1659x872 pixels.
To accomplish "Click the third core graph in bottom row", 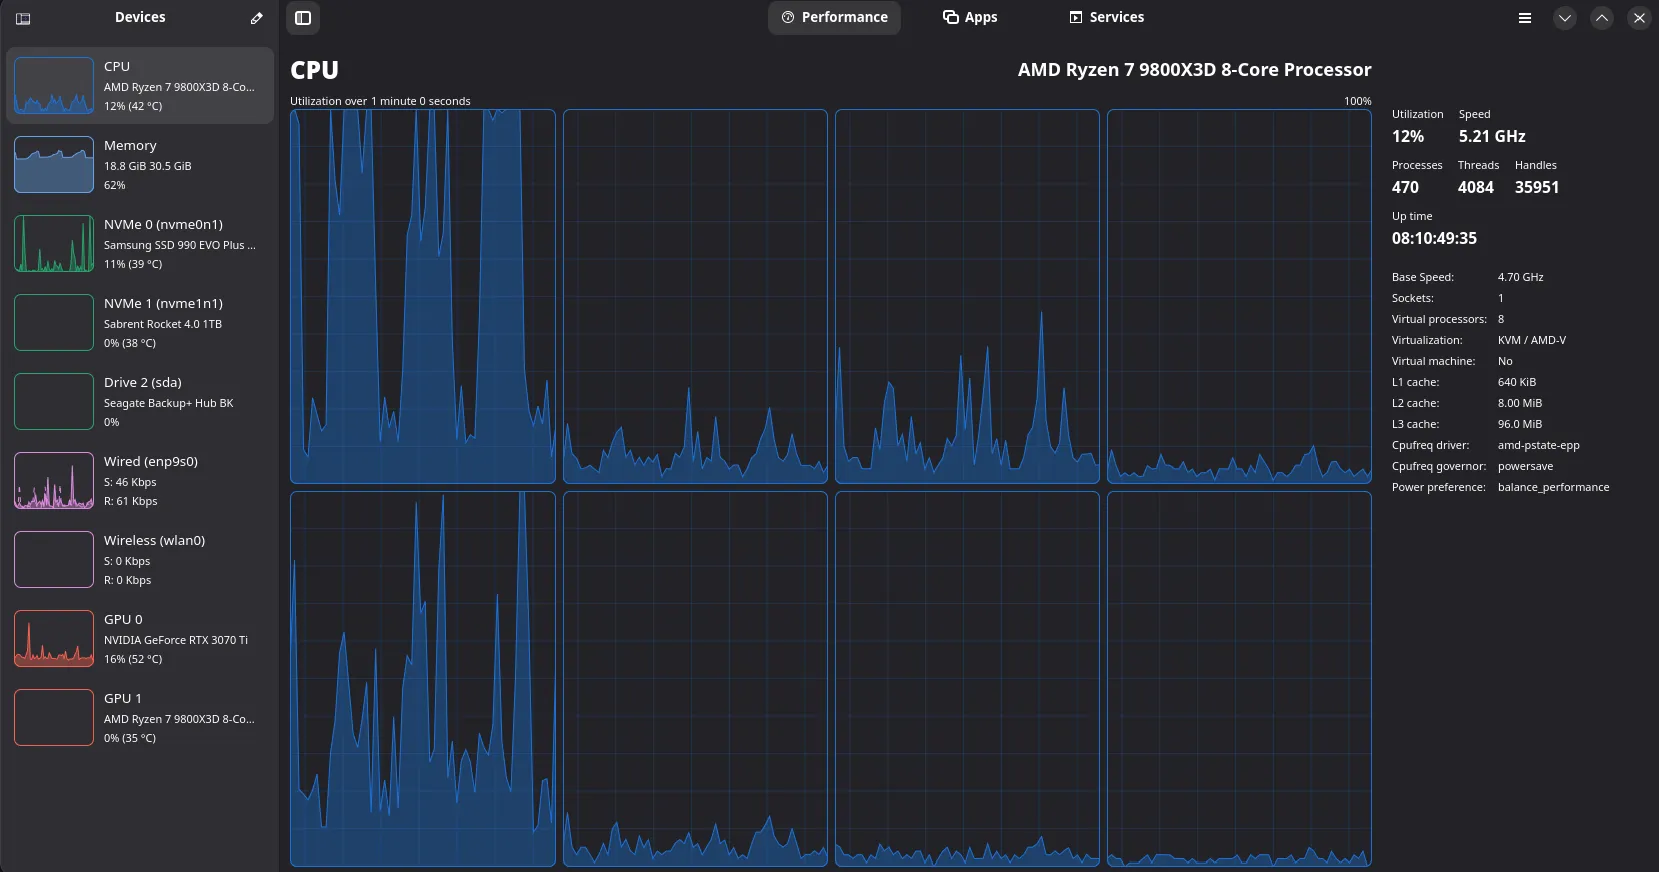I will point(967,679).
